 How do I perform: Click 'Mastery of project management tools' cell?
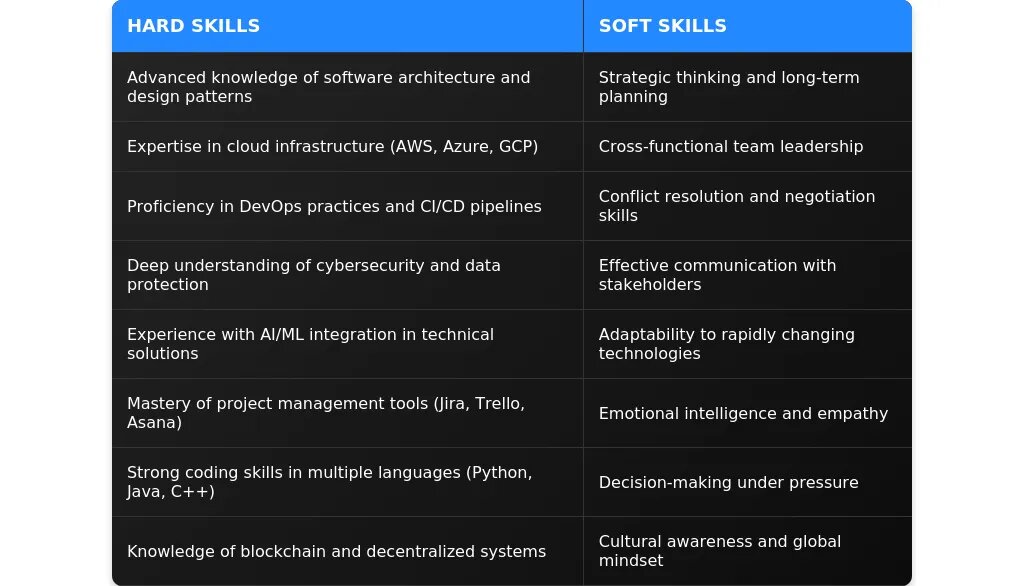[347, 413]
